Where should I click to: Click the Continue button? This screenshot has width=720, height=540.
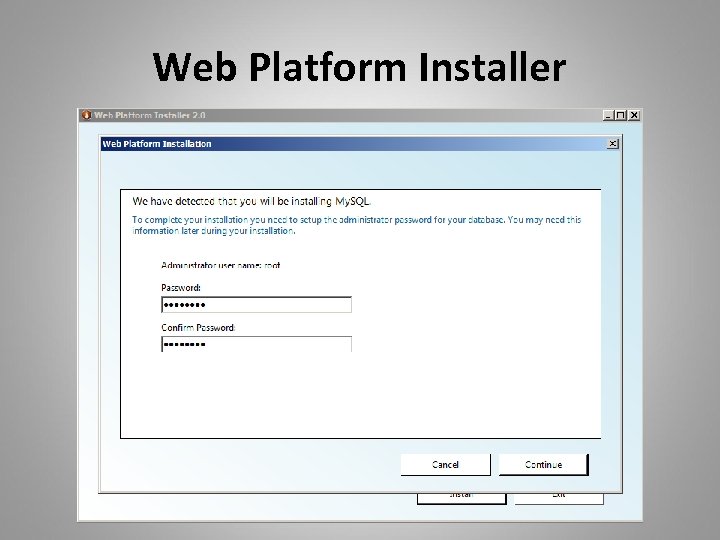pos(543,465)
